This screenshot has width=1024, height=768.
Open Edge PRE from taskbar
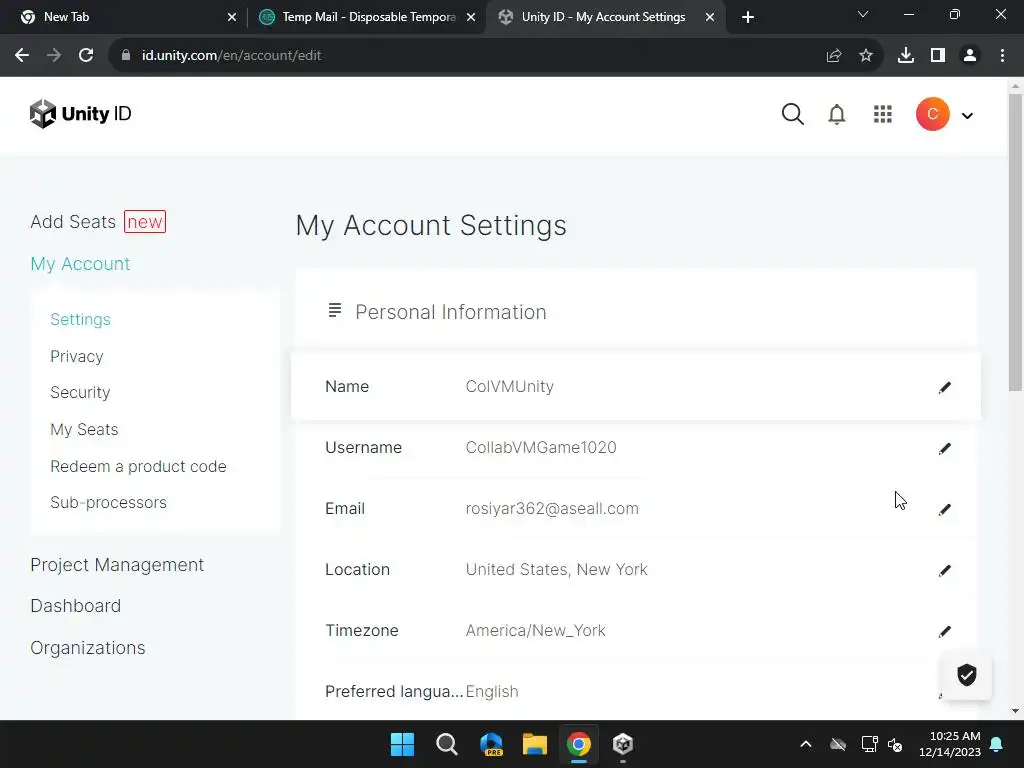click(x=490, y=744)
